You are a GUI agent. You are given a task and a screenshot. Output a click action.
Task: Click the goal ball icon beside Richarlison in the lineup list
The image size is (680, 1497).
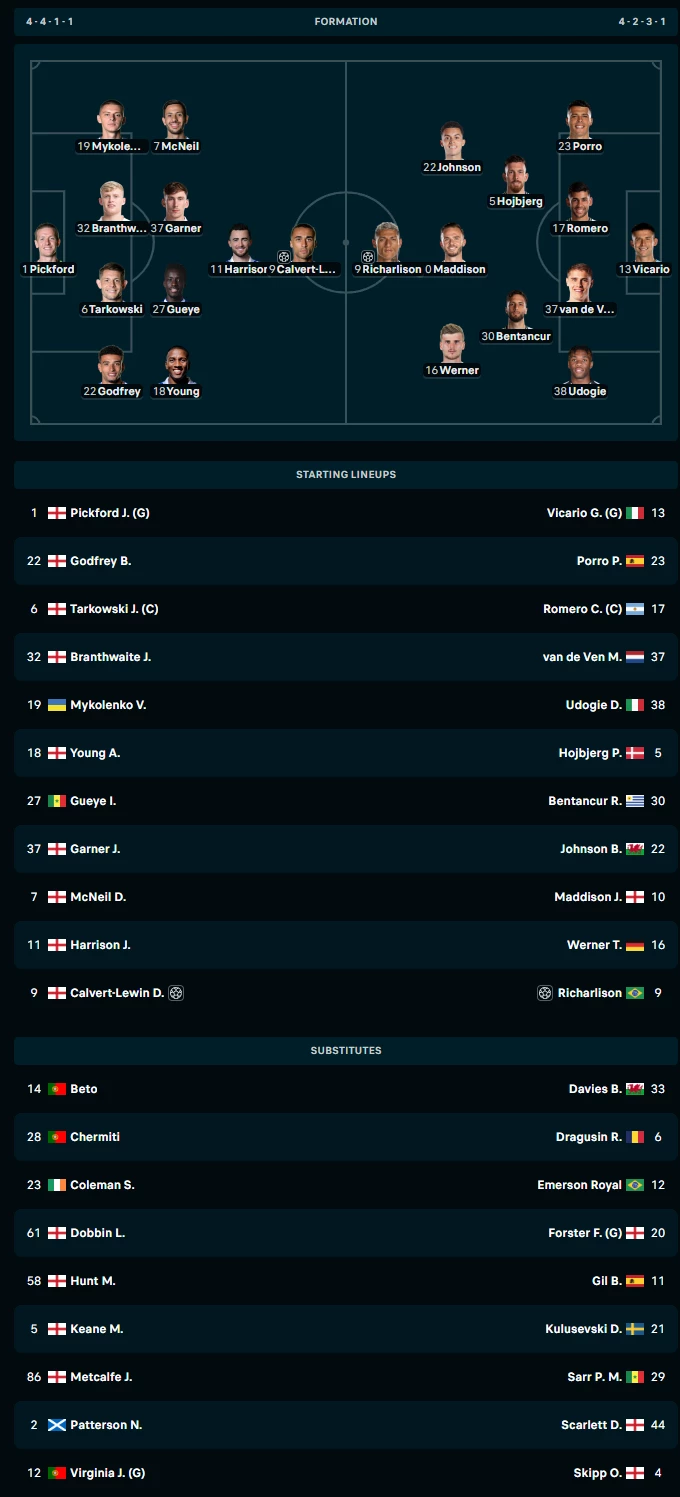tap(545, 993)
